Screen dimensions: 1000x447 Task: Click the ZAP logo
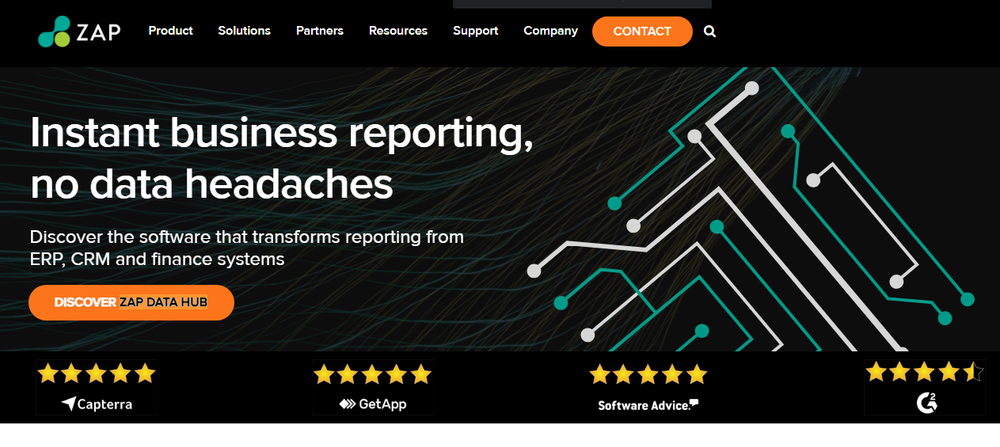coord(79,31)
